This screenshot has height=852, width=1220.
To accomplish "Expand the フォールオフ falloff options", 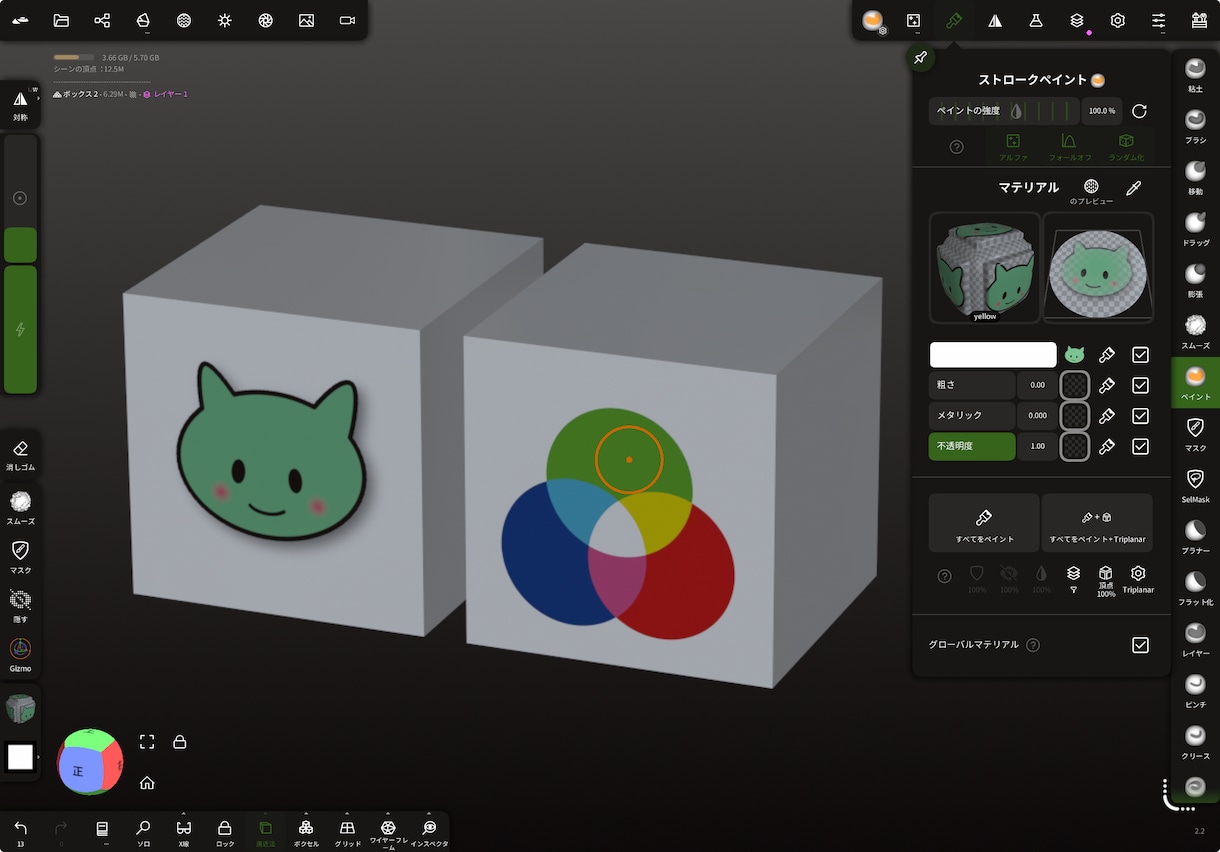I will (1069, 147).
